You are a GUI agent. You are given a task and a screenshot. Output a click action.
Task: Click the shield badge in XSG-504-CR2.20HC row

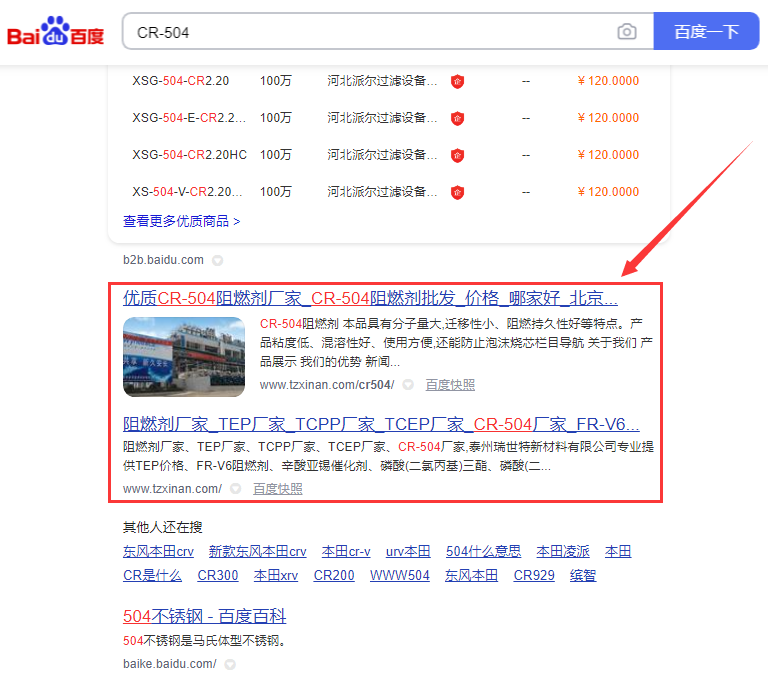[x=457, y=155]
